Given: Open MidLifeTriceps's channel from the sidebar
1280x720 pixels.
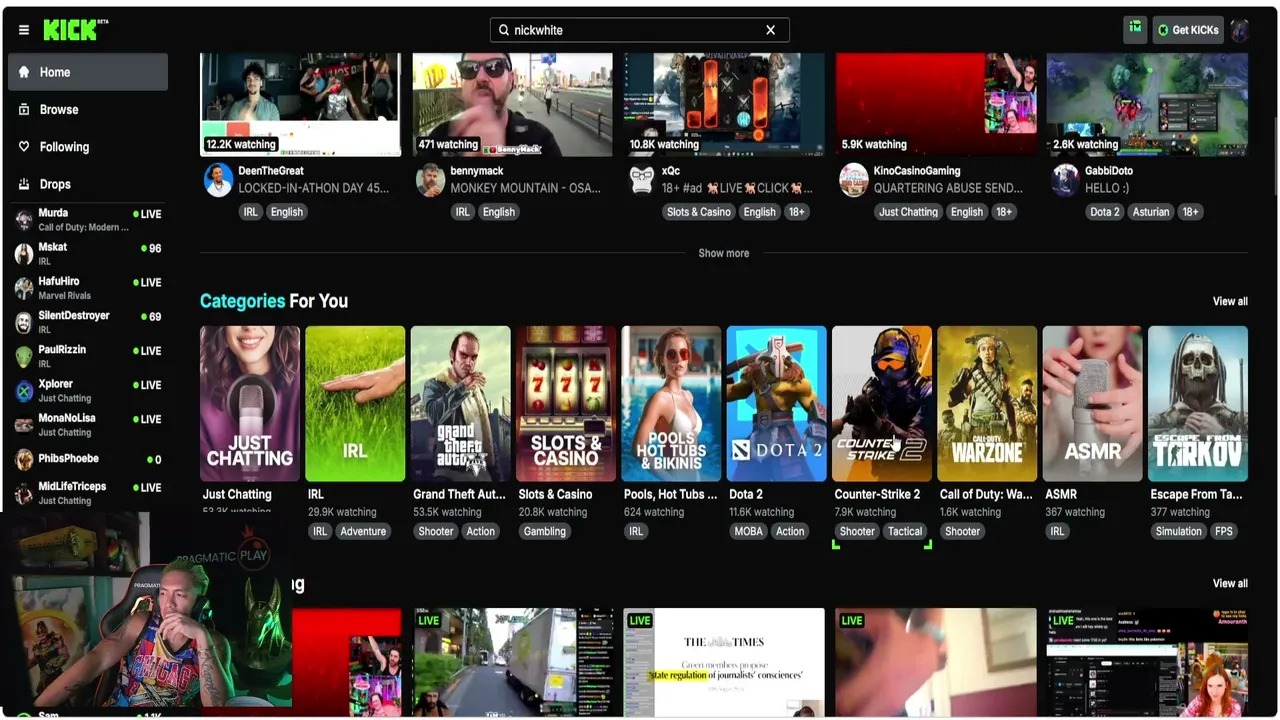Looking at the screenshot, I should tap(88, 493).
